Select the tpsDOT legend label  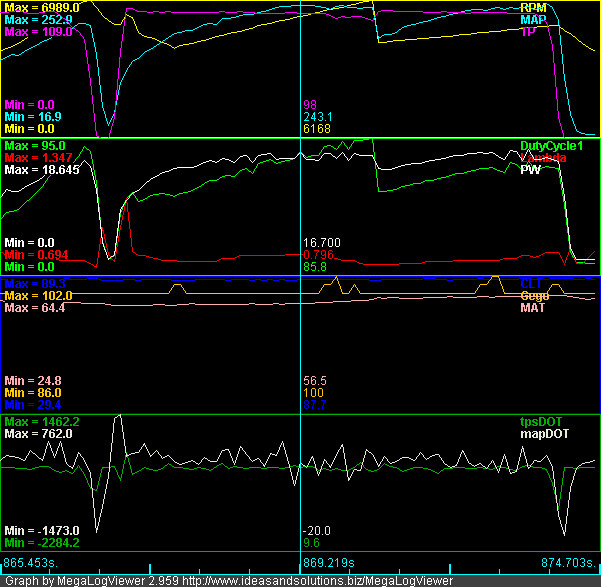coord(541,422)
